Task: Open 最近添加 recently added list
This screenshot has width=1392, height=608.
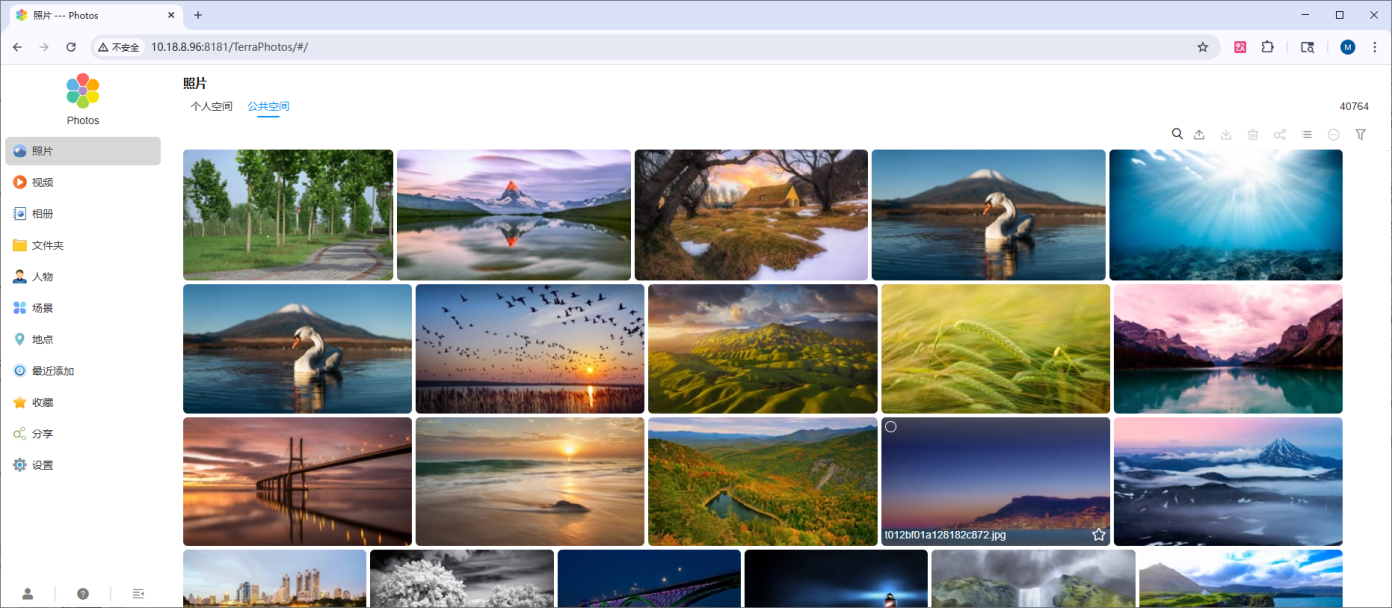Action: [52, 371]
